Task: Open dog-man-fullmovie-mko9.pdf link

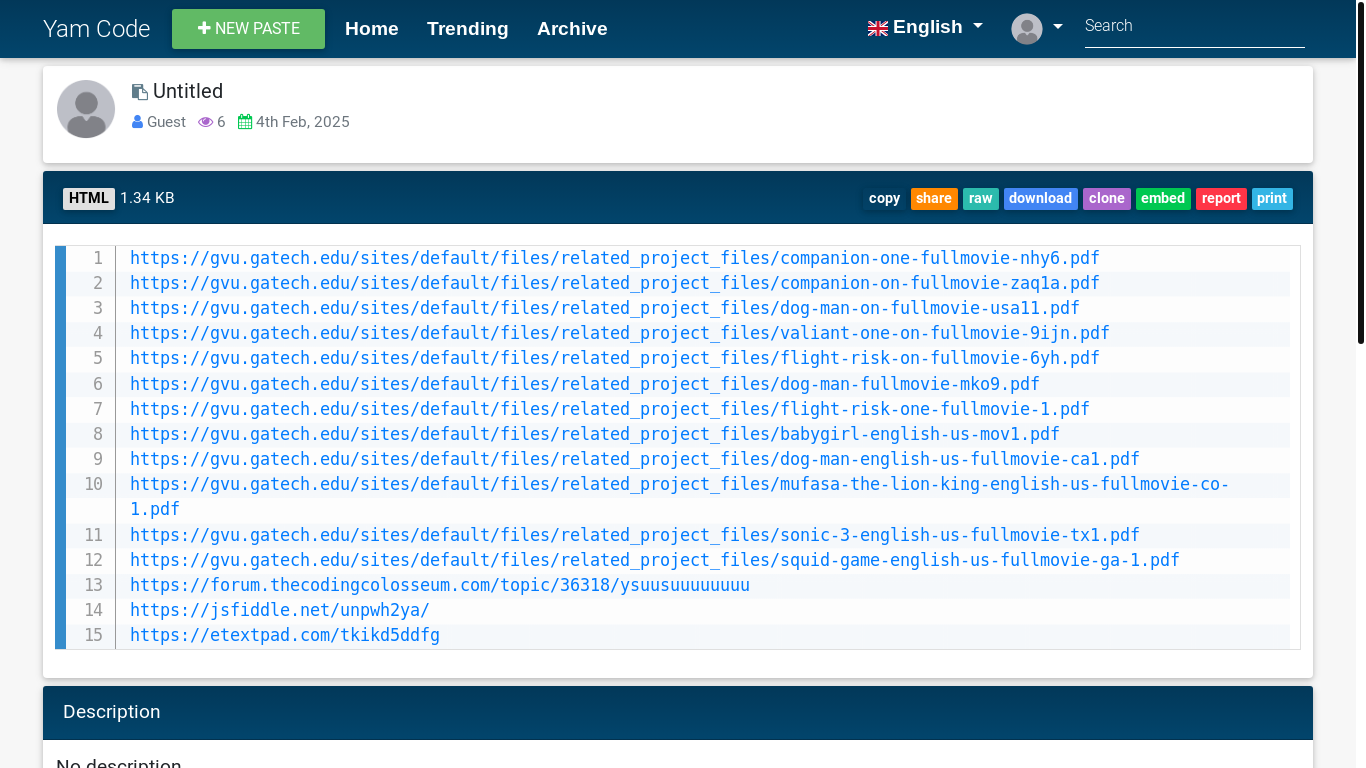Action: tap(585, 384)
